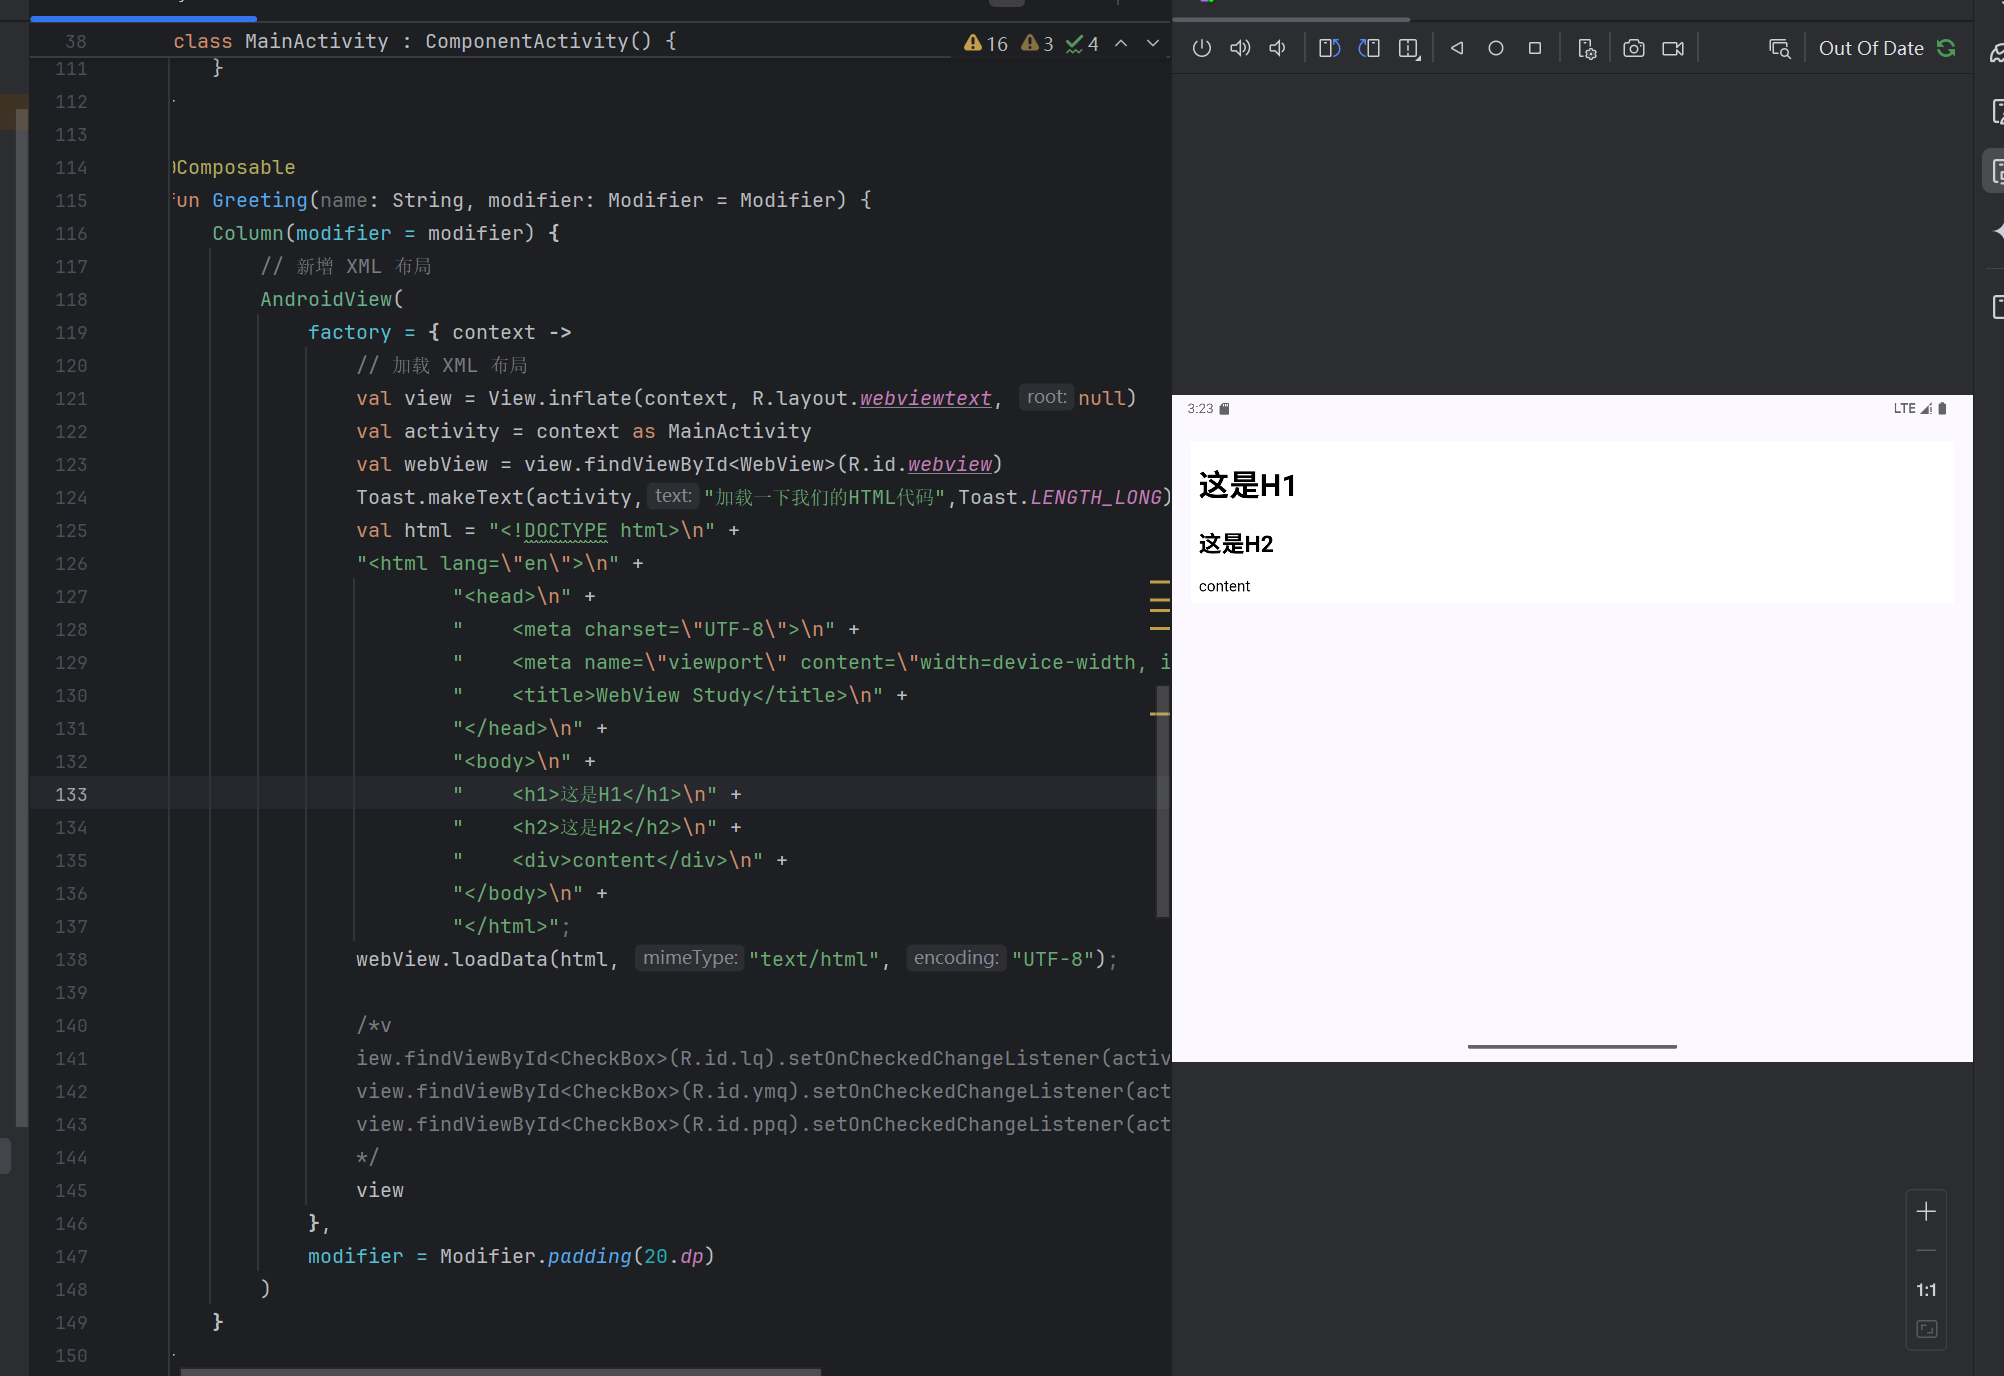The width and height of the screenshot is (2004, 1376).
Task: Click the emulator status bar clock 3:23
Action: pos(1200,408)
